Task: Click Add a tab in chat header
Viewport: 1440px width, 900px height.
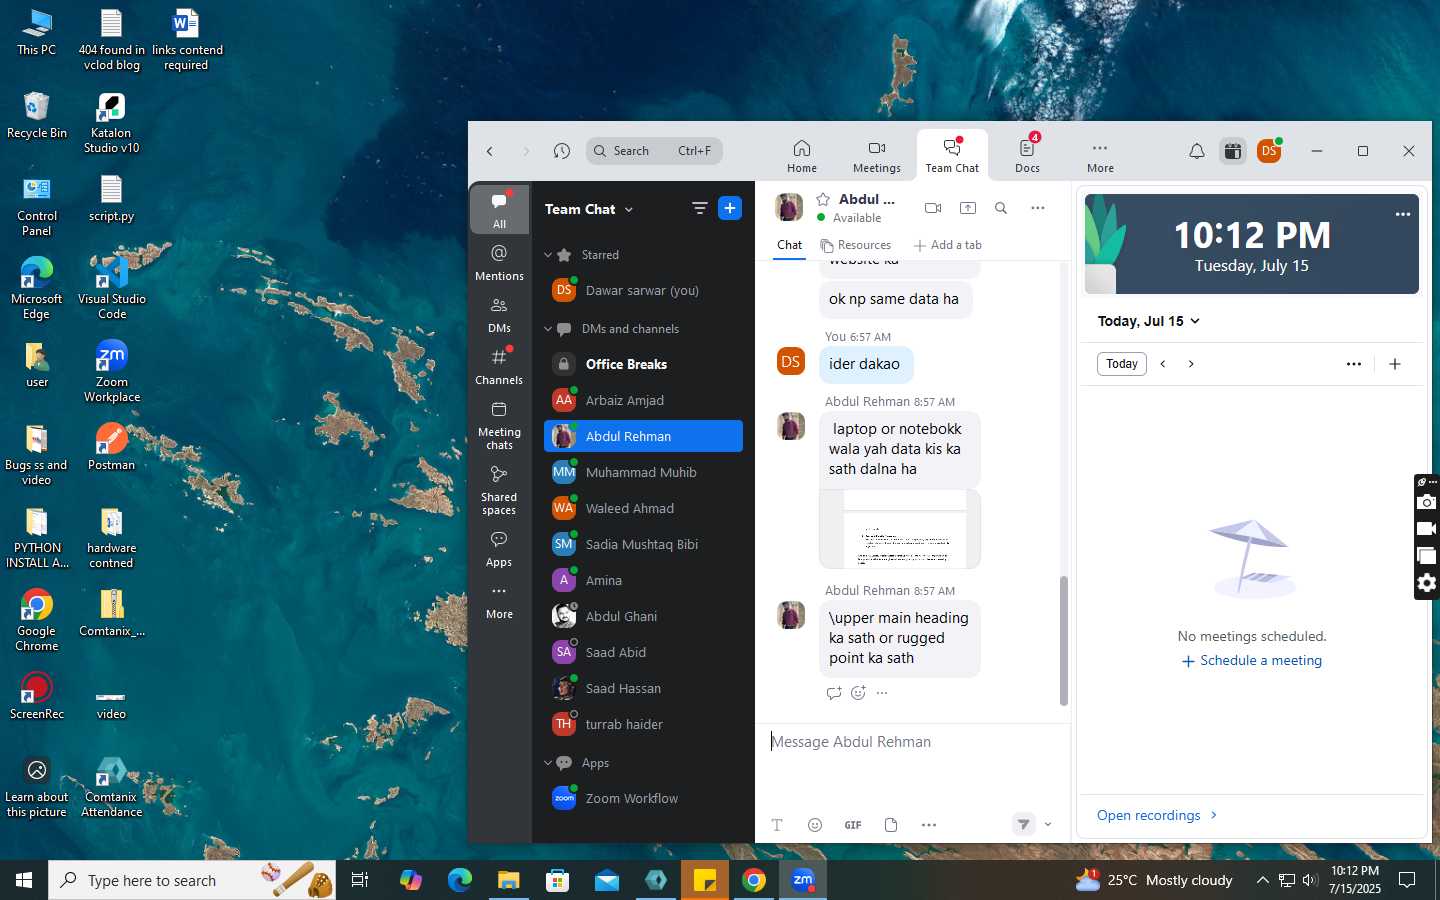Action: coord(948,245)
